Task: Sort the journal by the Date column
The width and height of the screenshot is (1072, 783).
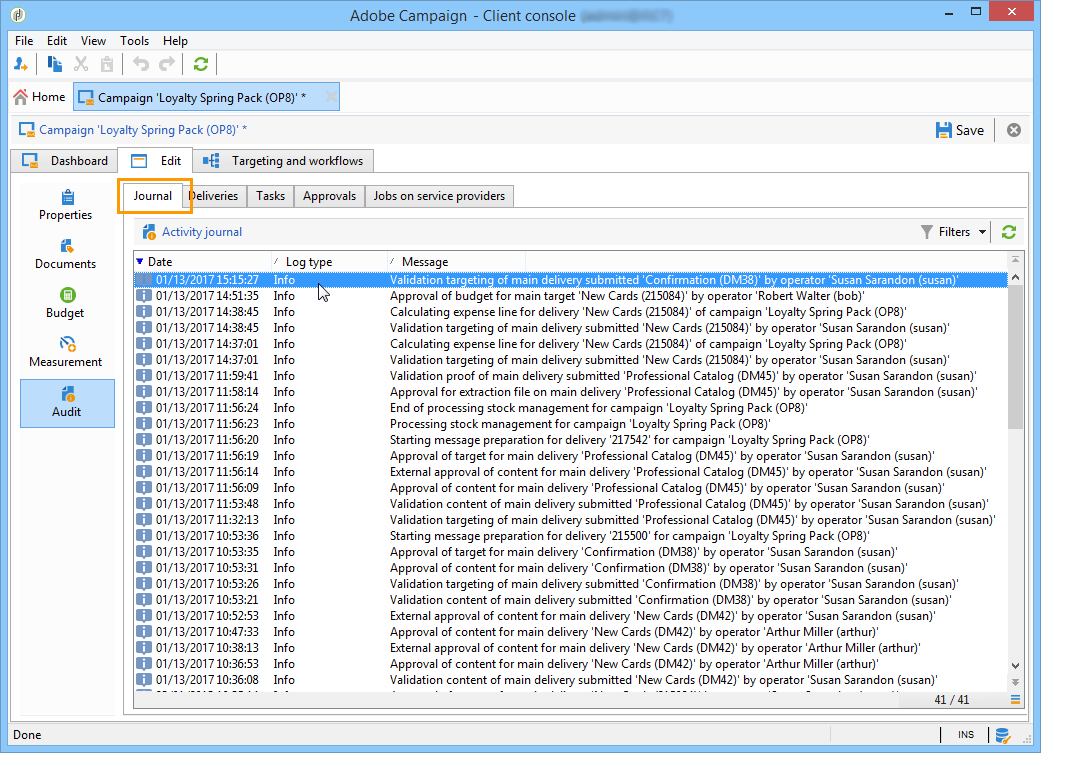Action: coord(160,262)
